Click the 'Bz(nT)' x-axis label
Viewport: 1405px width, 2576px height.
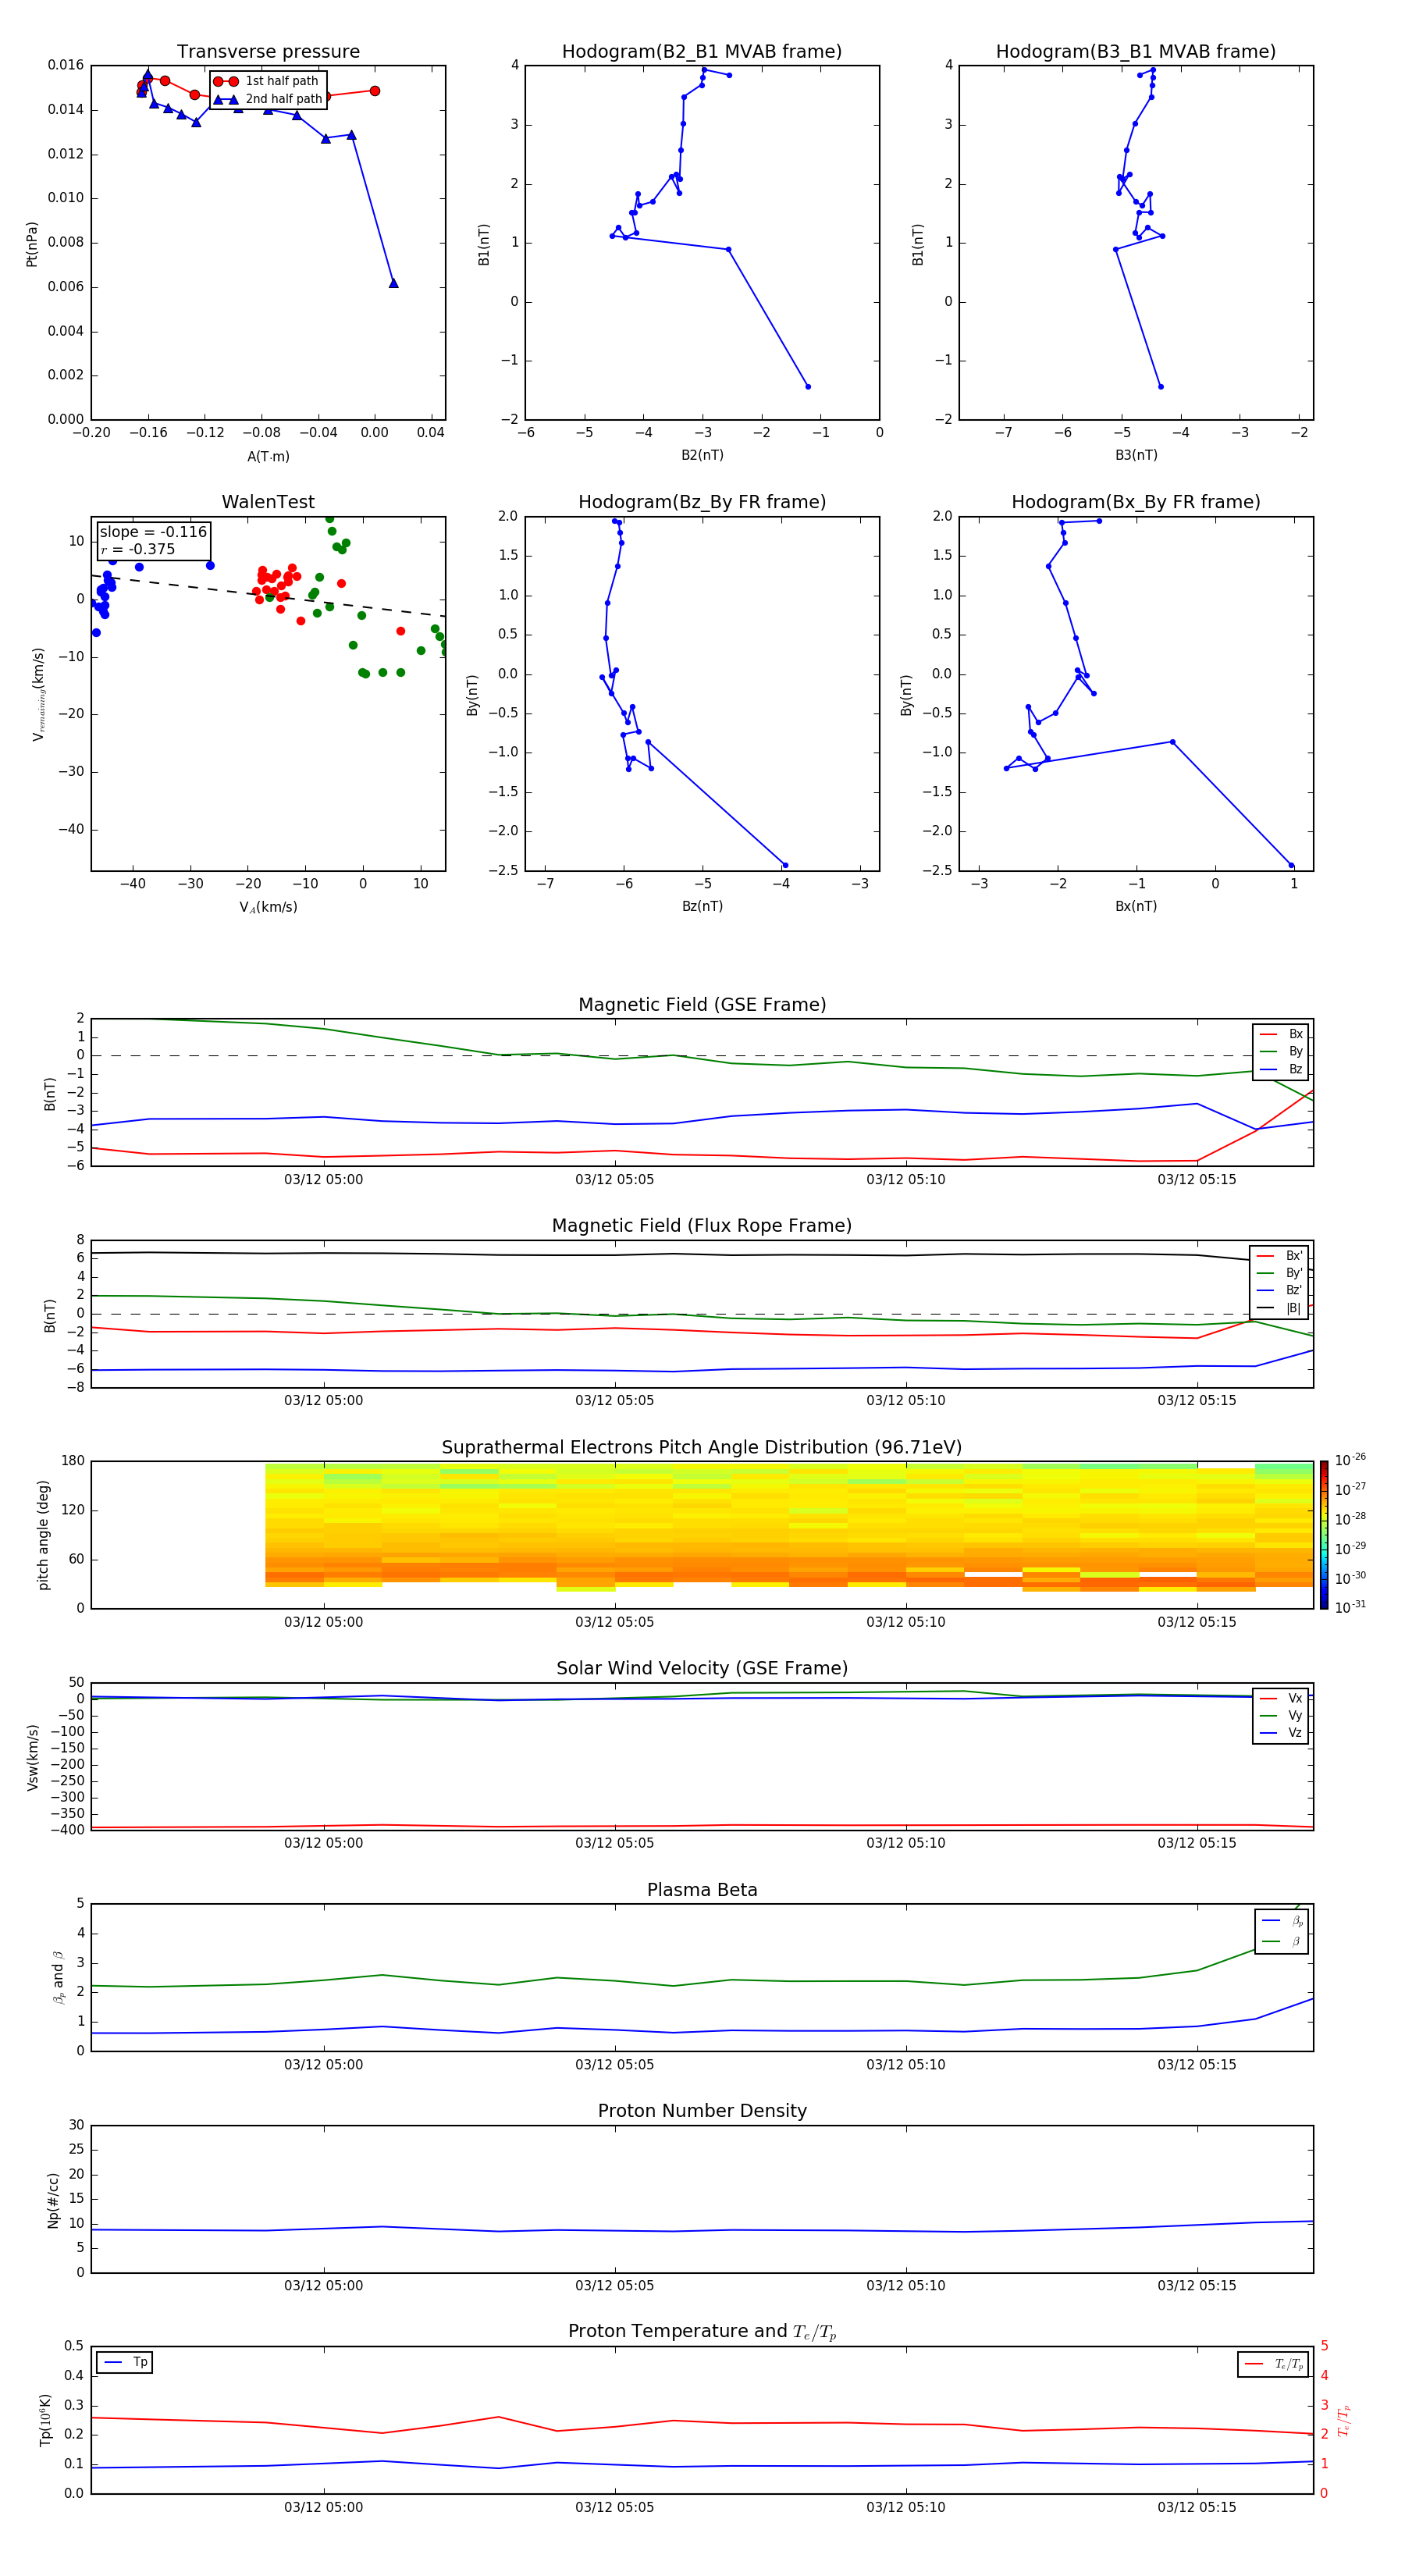click(702, 906)
